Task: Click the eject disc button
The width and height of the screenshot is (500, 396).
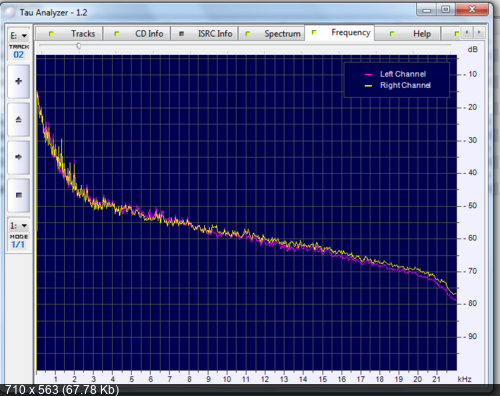Action: click(19, 119)
